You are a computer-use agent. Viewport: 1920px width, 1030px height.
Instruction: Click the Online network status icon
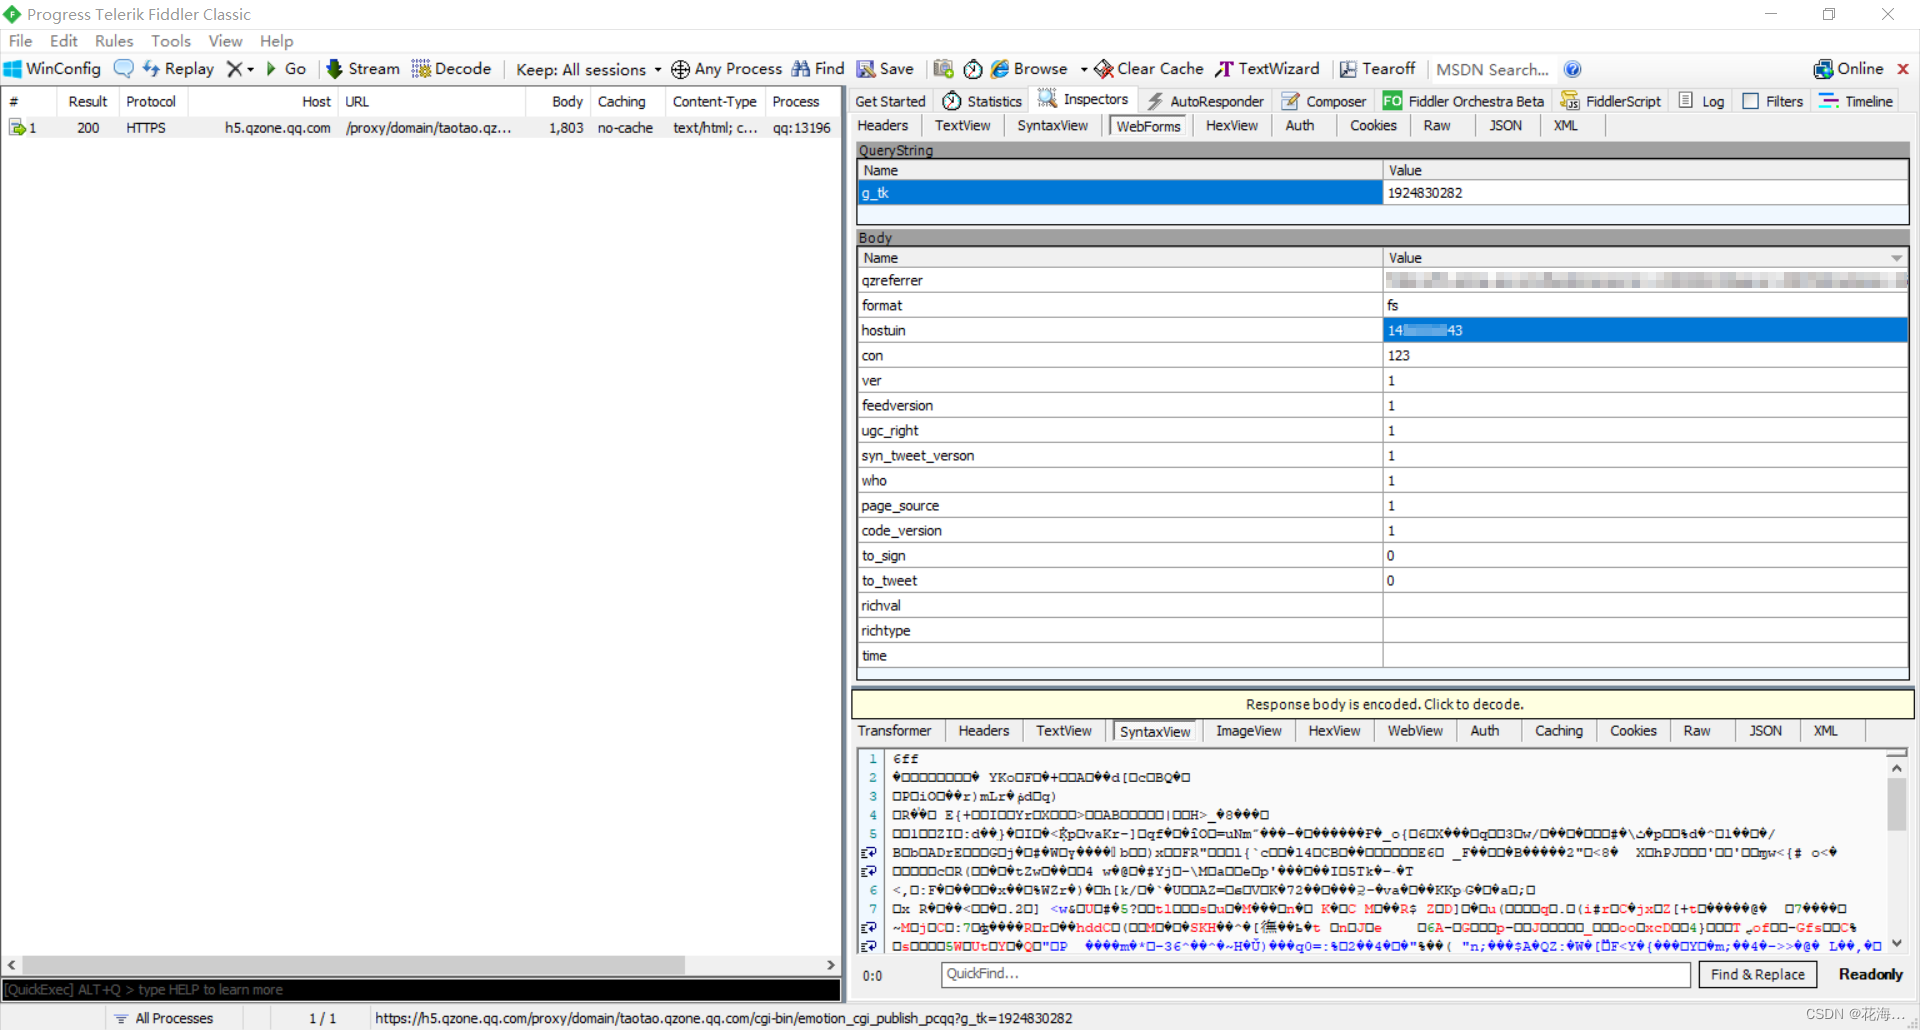point(1823,69)
